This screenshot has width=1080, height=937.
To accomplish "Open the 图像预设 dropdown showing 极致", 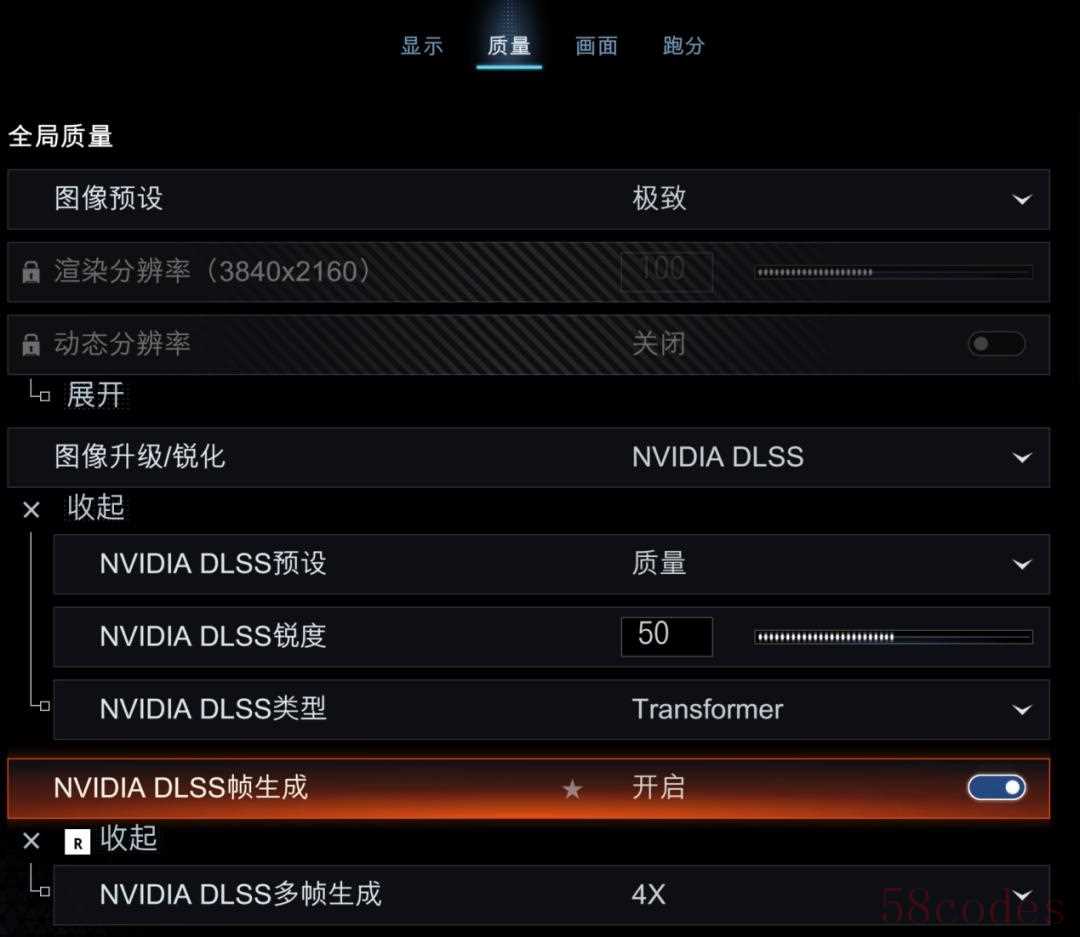I will tap(528, 199).
